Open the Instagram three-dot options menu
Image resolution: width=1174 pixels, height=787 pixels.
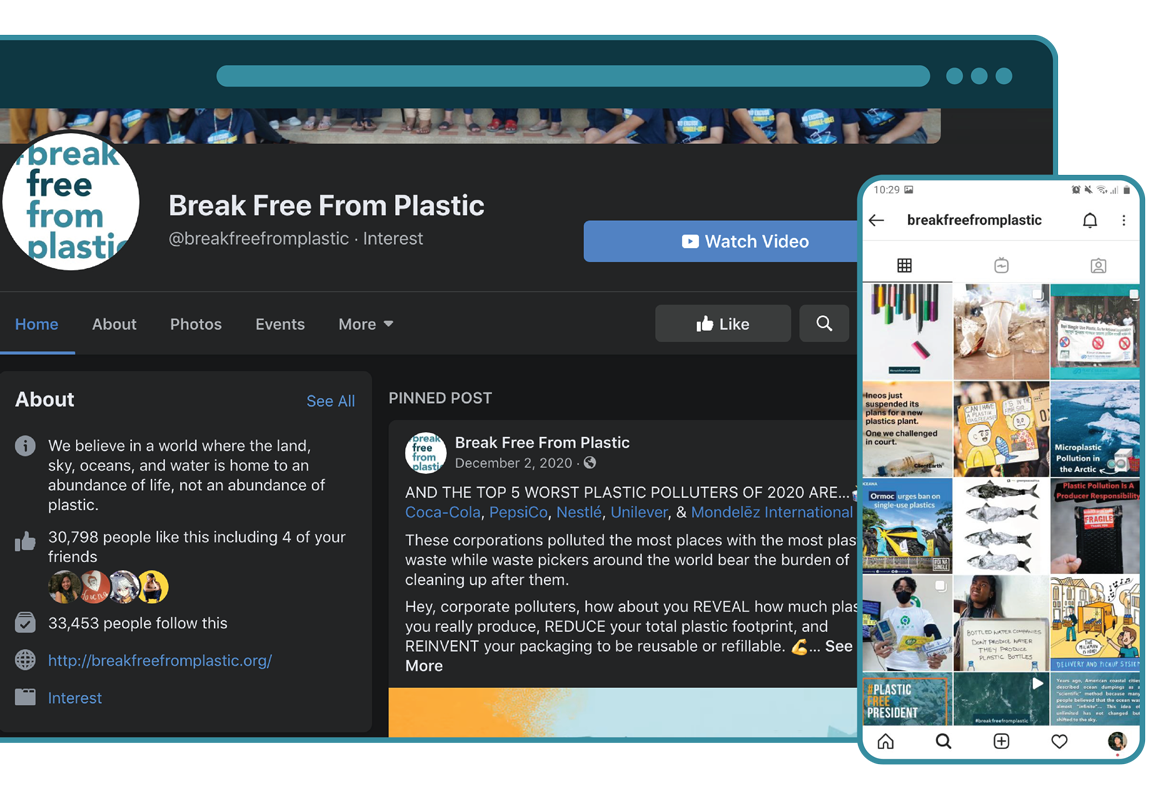pos(1123,220)
